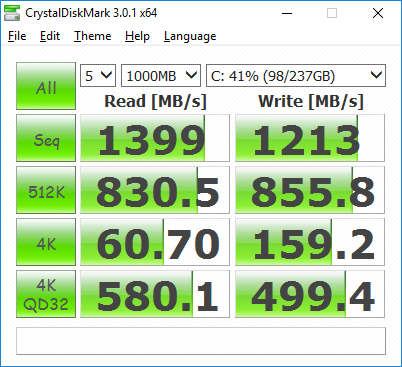This screenshot has height=367, width=402.
Task: Click the Seq write result 1213
Action: tap(310, 138)
